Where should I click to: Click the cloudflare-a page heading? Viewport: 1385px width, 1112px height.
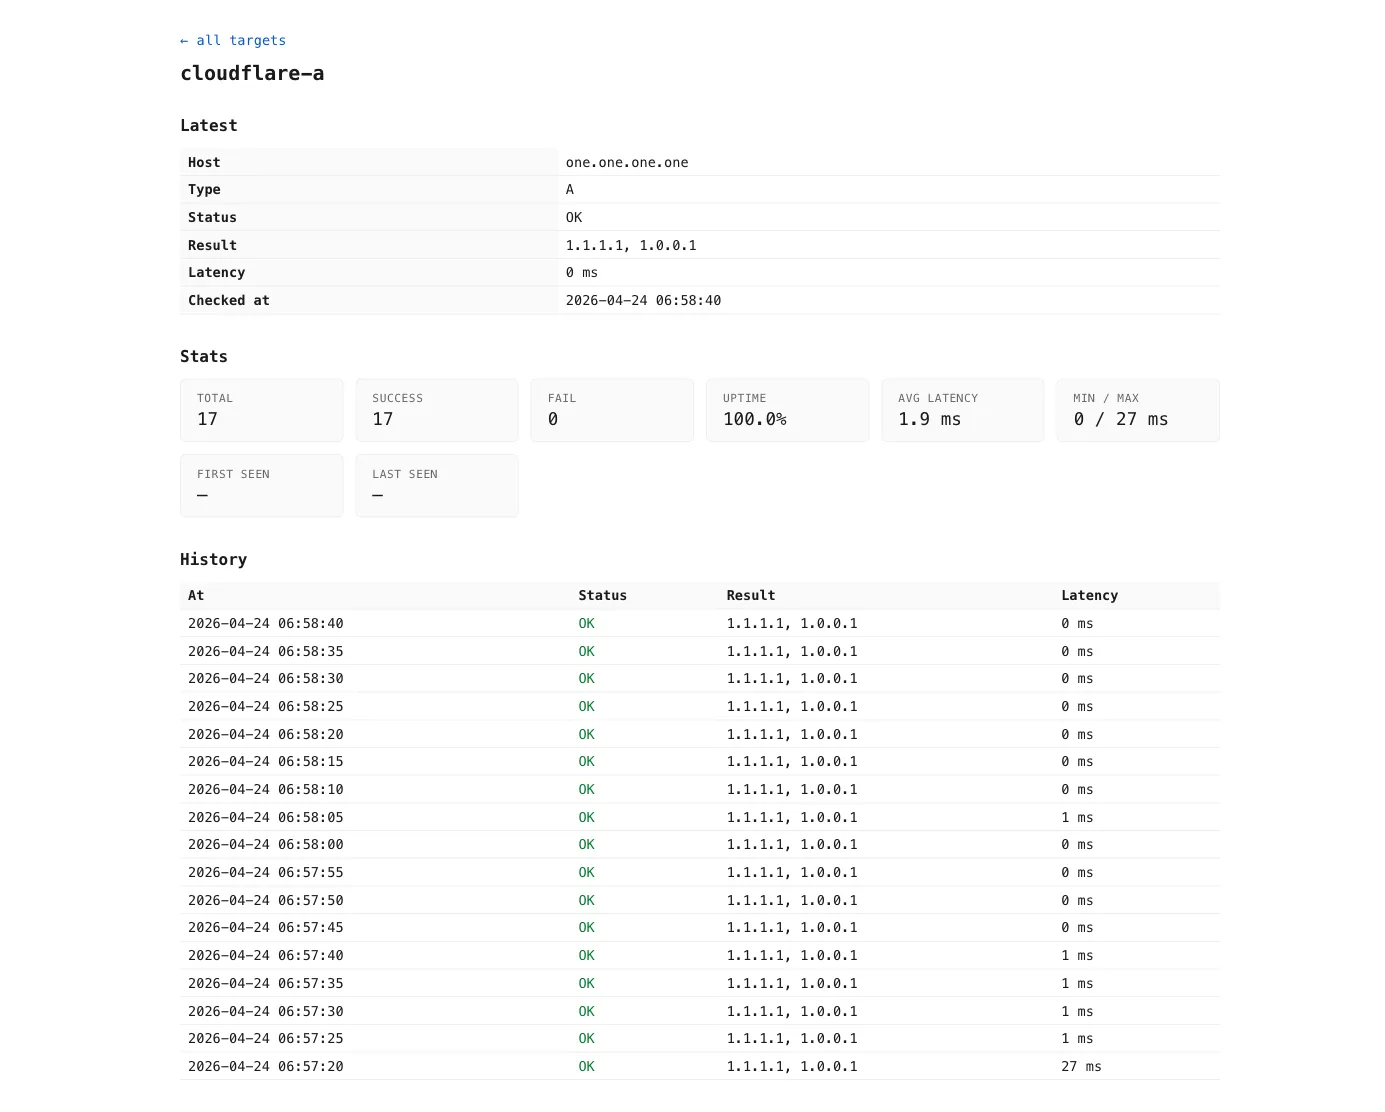pos(252,73)
